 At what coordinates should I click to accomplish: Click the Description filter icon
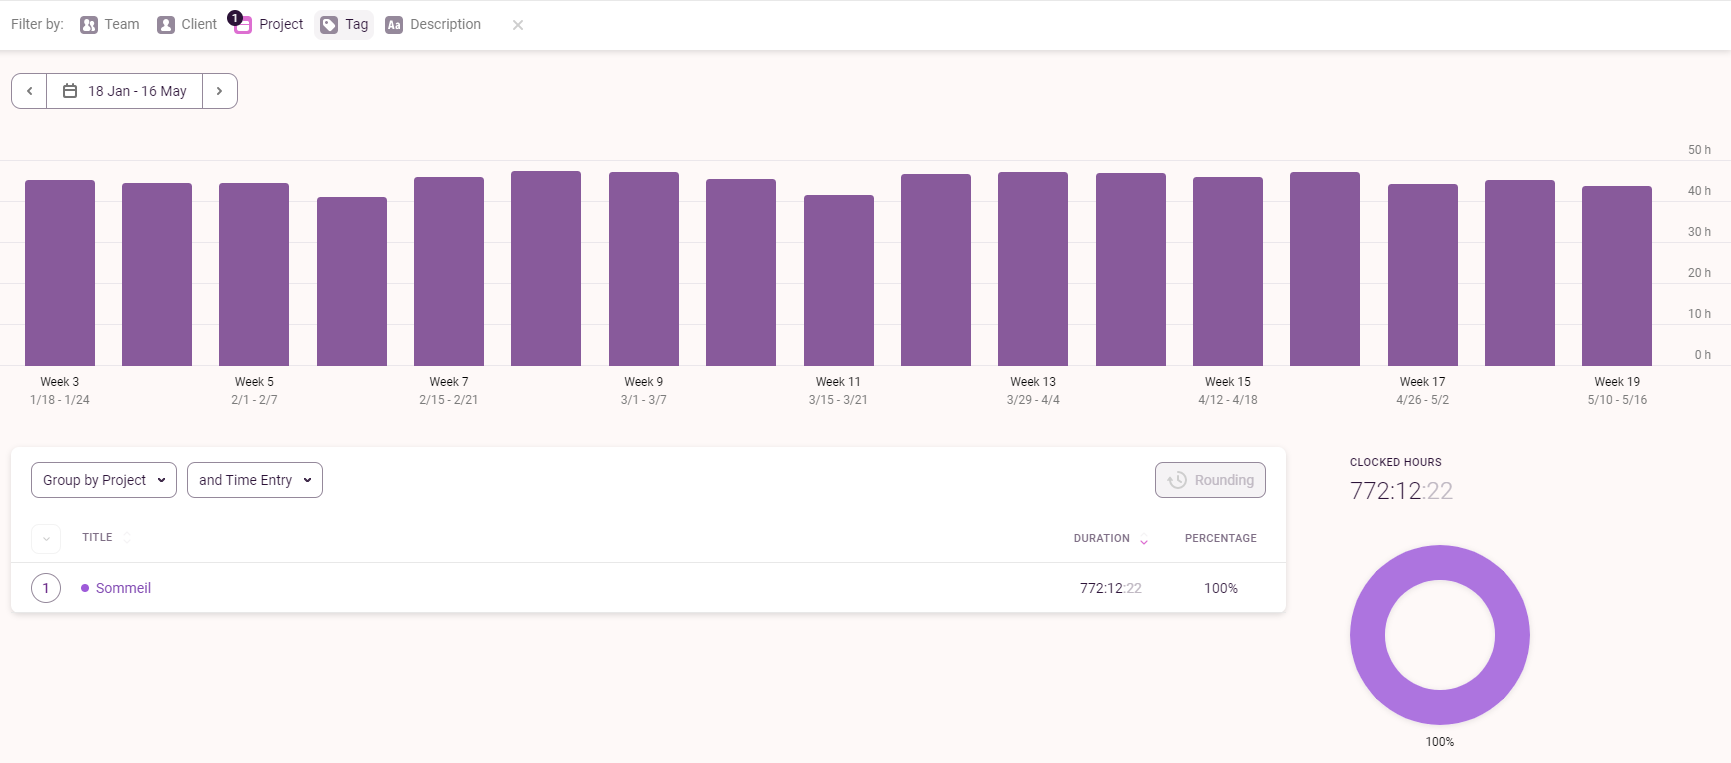click(x=394, y=25)
